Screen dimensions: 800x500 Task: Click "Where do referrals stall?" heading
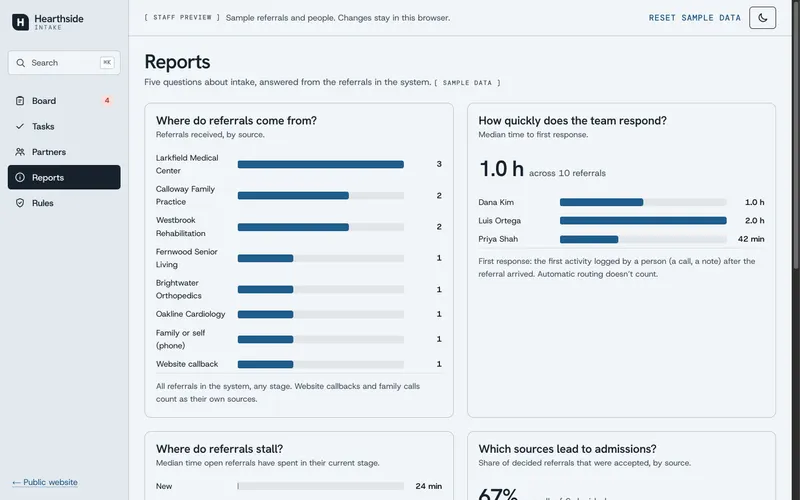219,449
